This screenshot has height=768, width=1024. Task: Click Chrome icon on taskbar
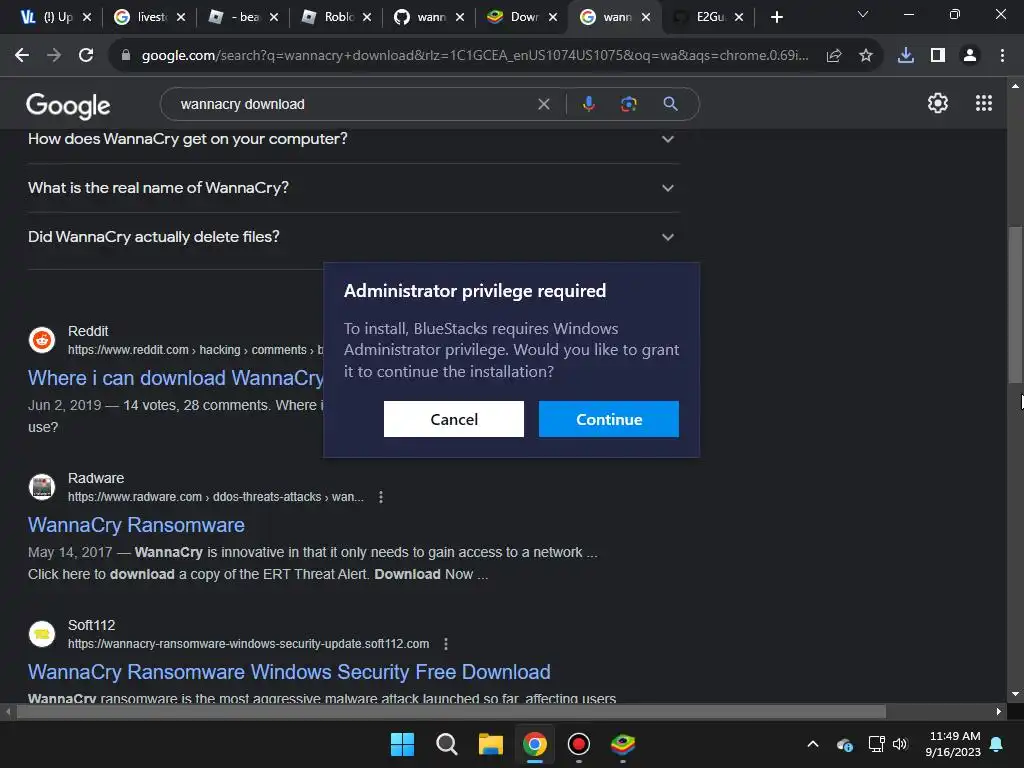[x=535, y=744]
